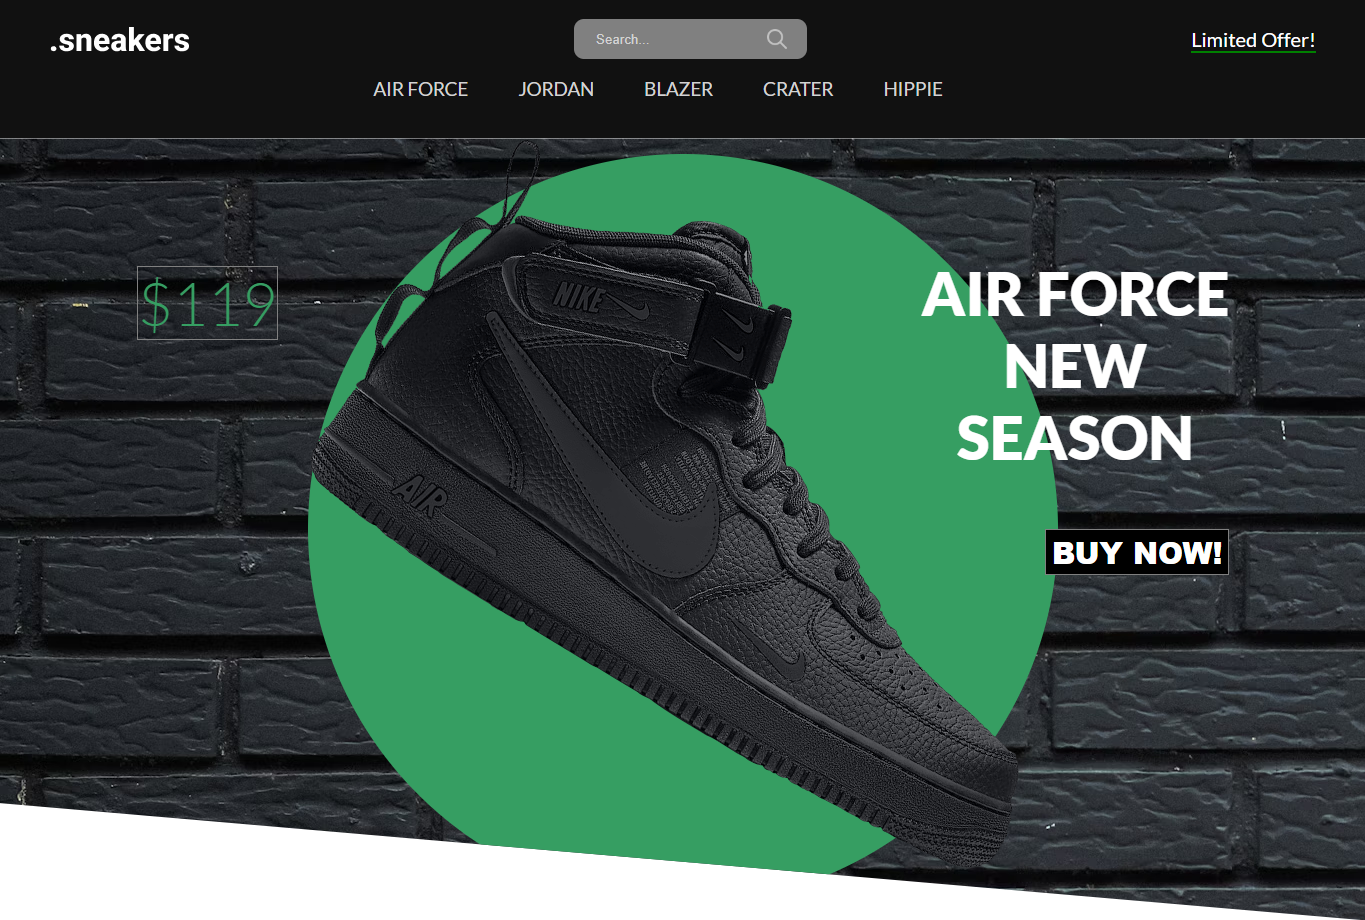Screen dimensions: 1365x920
Task: Select AIR FORCE in the navigation menu
Action: (421, 89)
